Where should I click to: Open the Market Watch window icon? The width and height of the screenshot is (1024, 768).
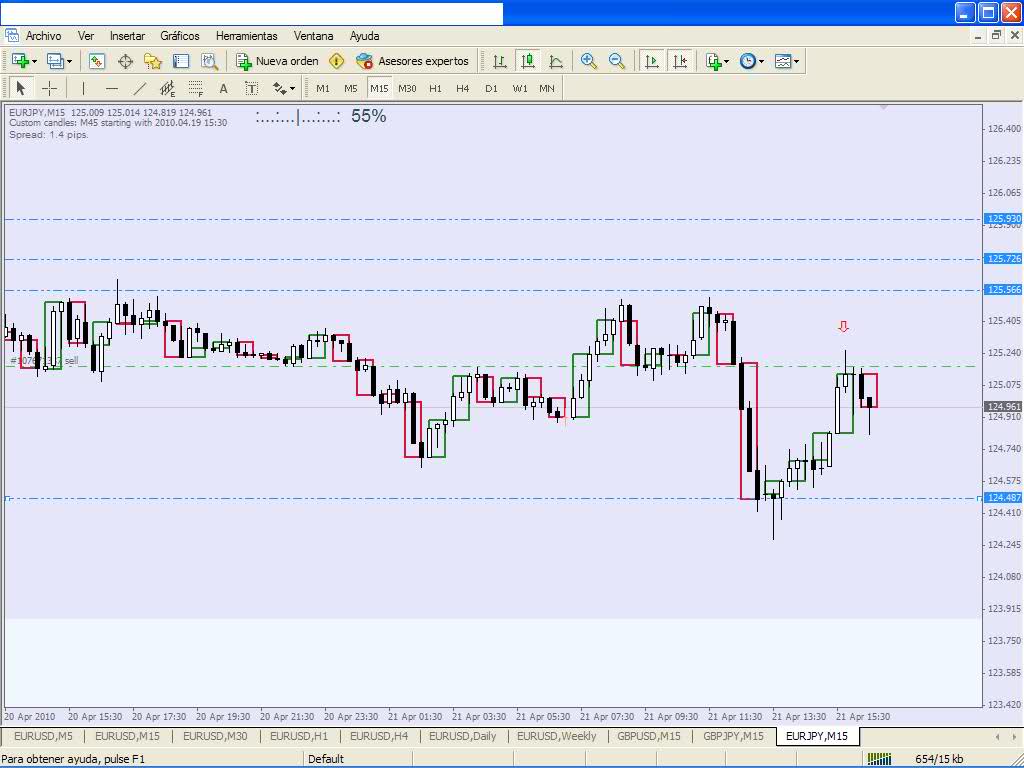click(x=97, y=61)
